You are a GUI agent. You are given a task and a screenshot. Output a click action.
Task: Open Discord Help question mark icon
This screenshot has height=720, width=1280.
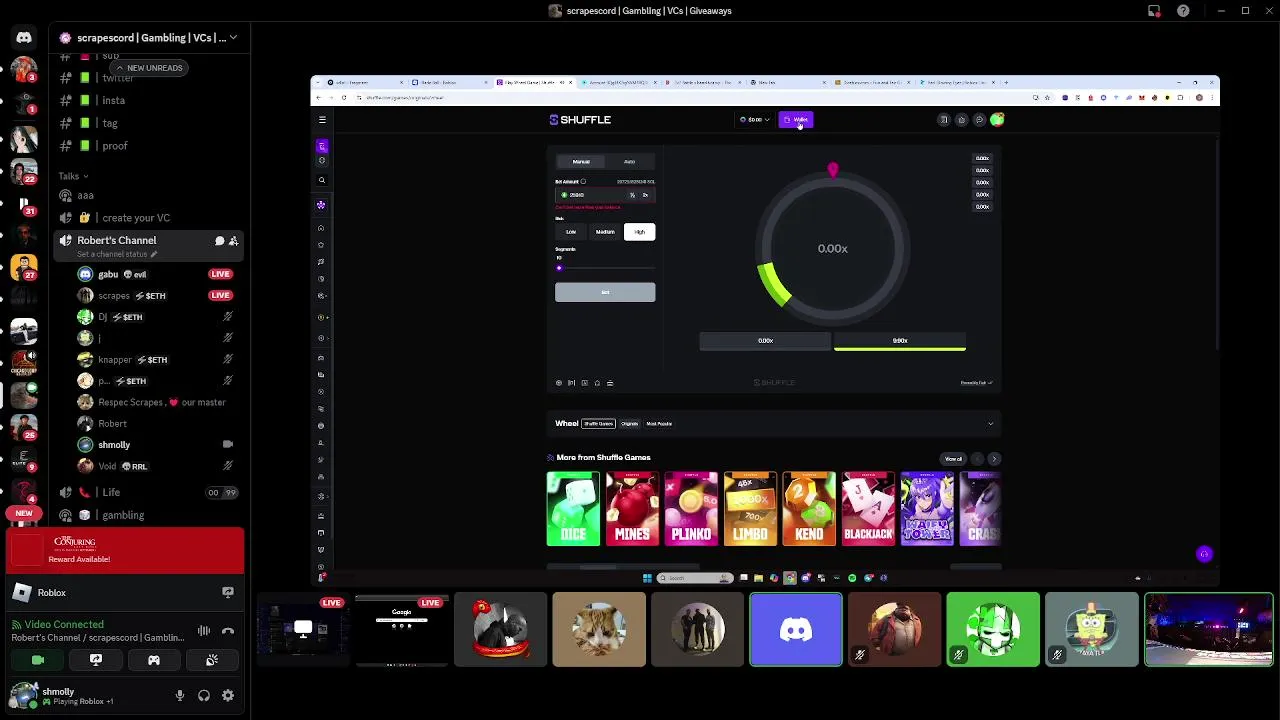1183,11
